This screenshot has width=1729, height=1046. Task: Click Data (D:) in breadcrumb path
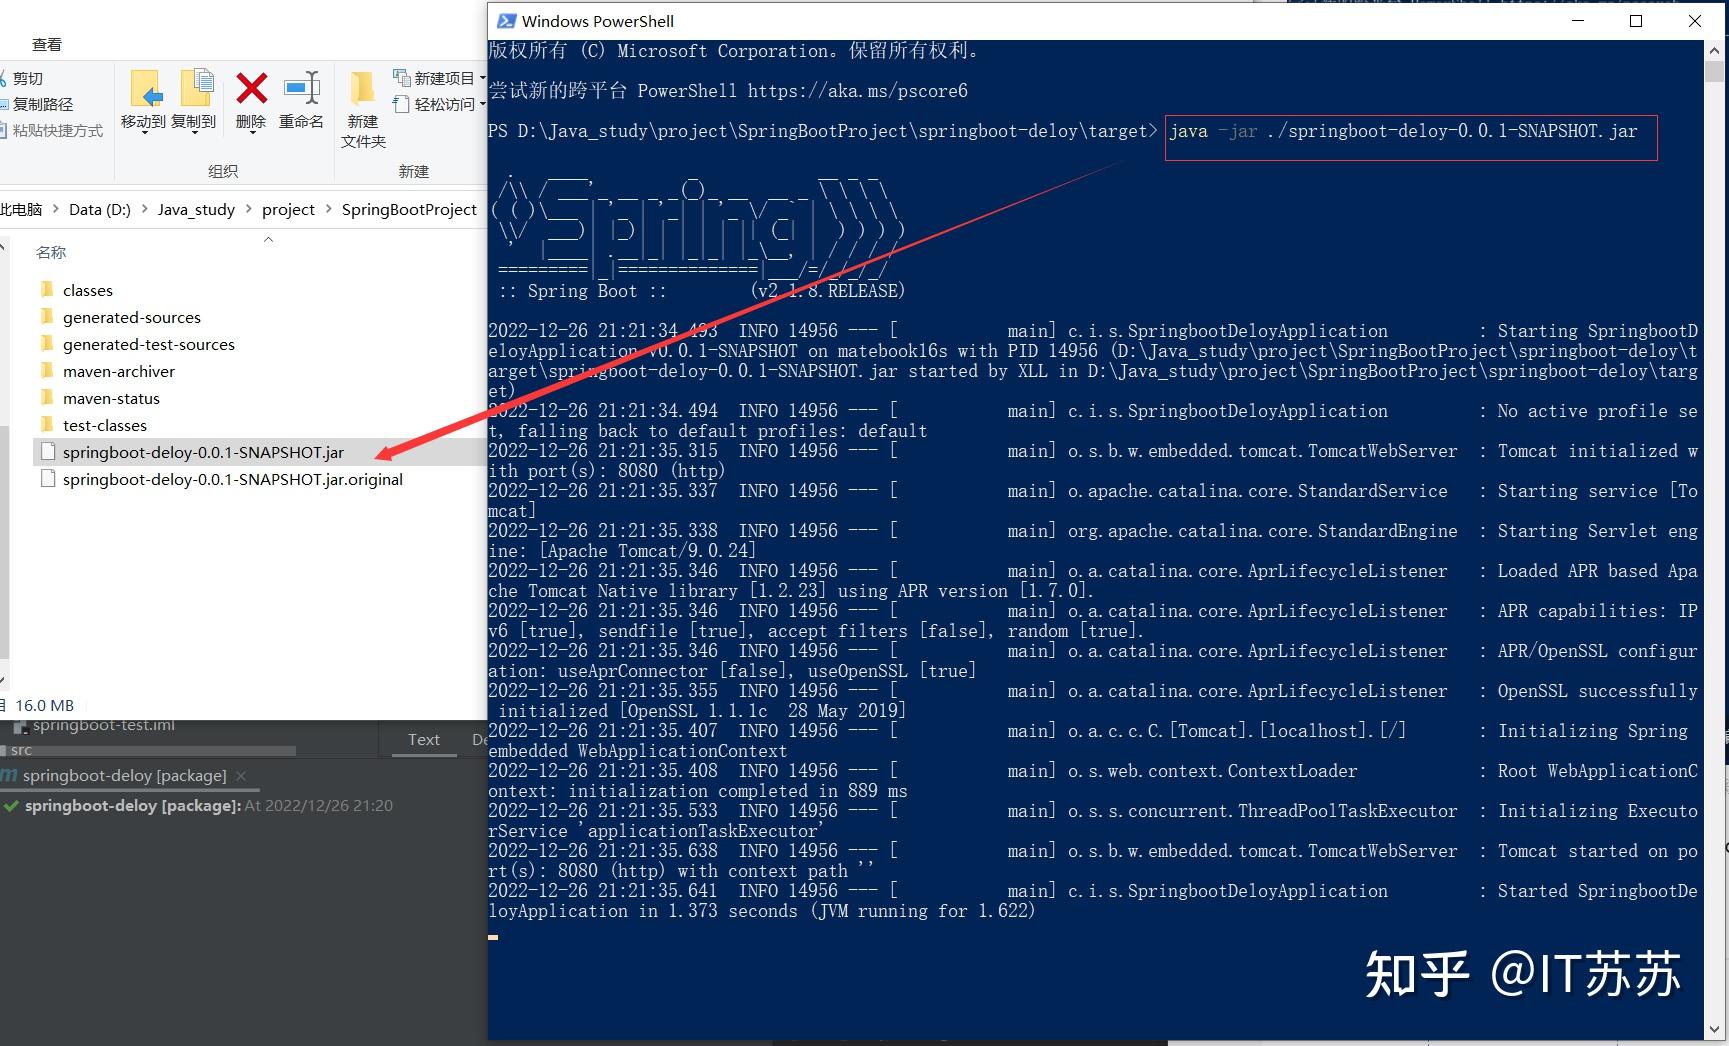point(100,209)
